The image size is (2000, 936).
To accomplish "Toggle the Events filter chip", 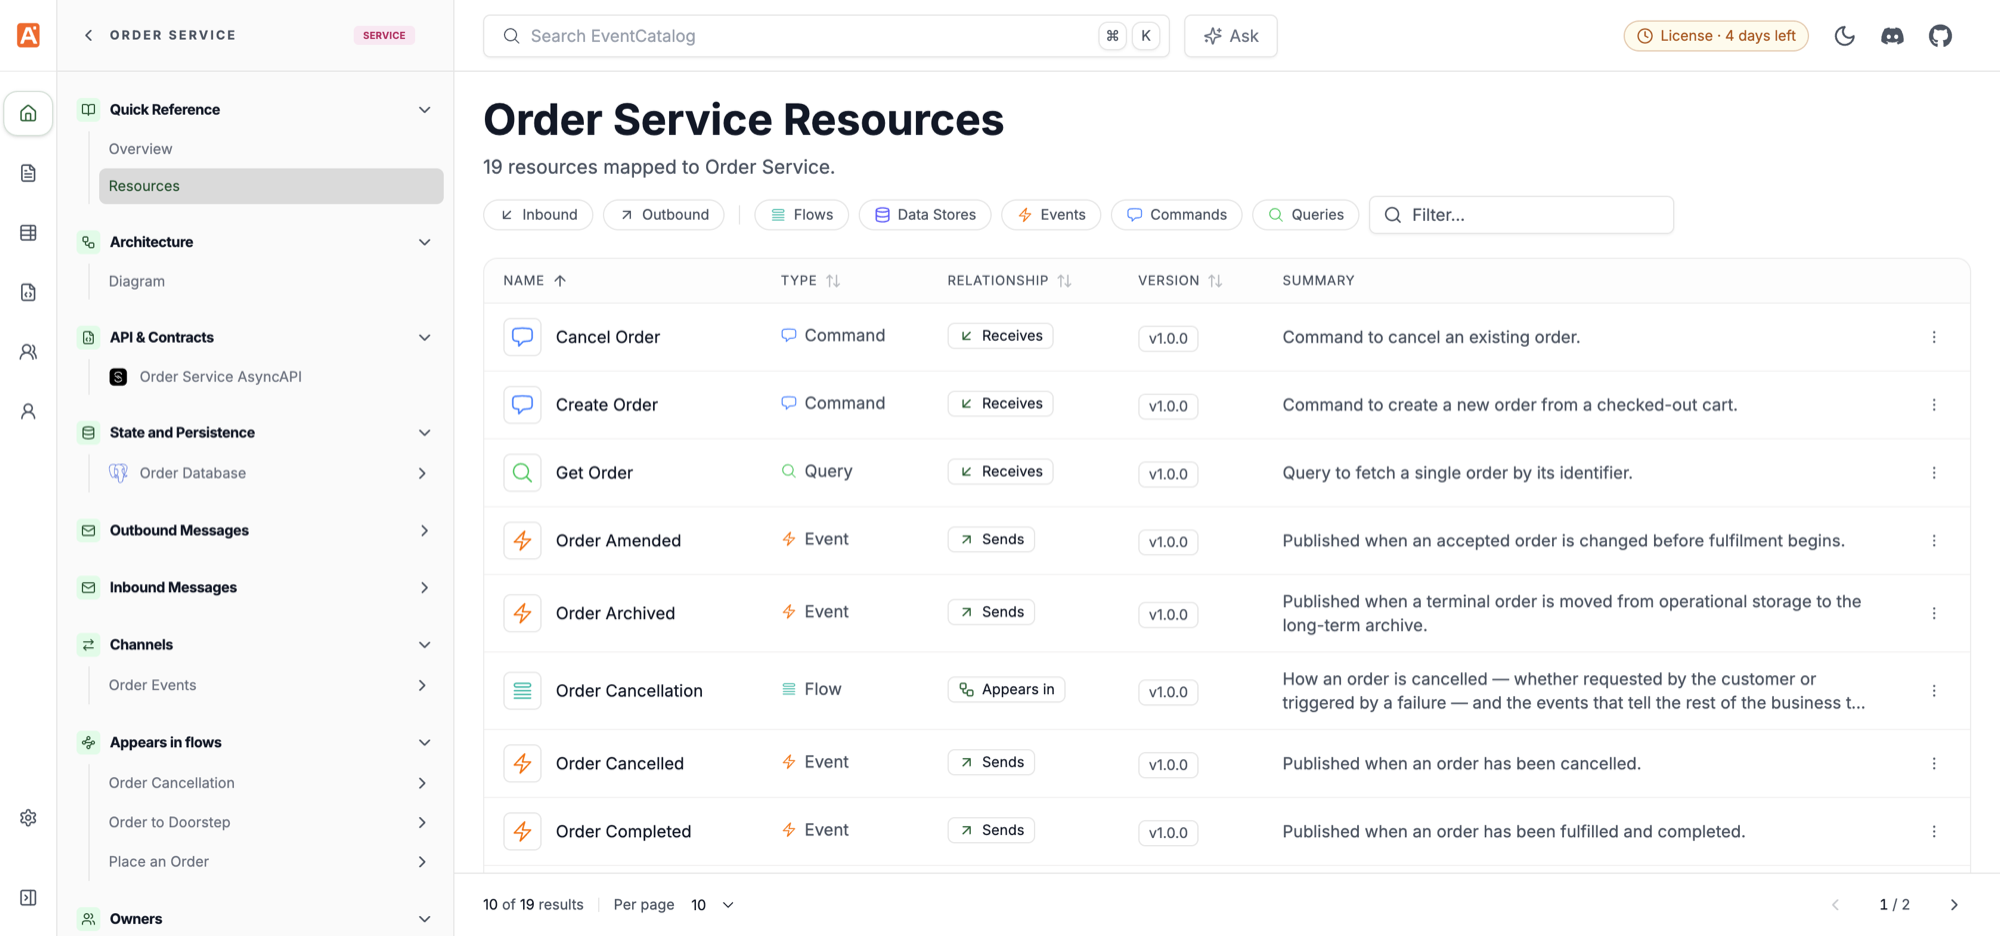I will [x=1051, y=215].
